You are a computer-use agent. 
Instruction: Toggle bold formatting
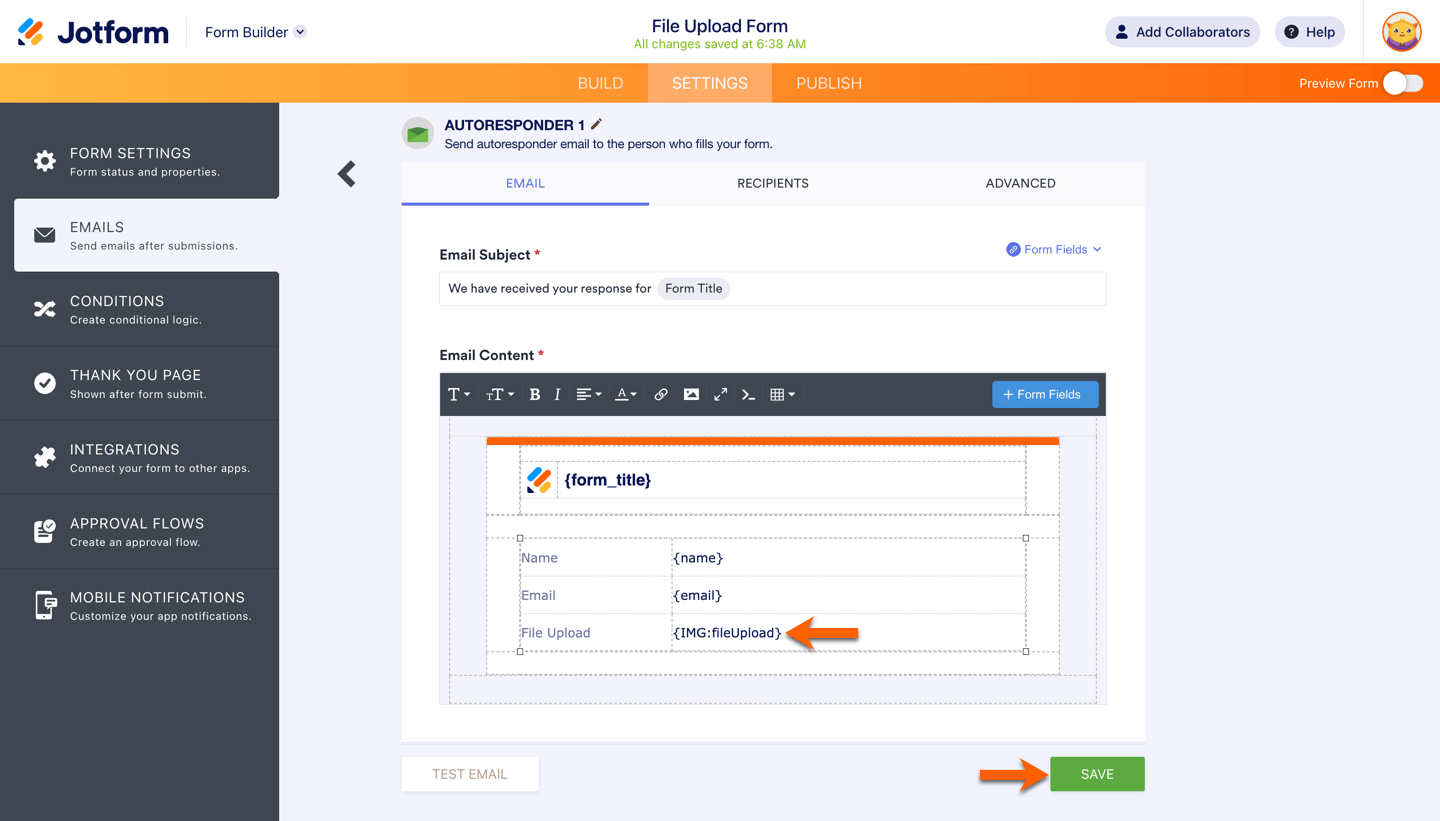tap(535, 394)
